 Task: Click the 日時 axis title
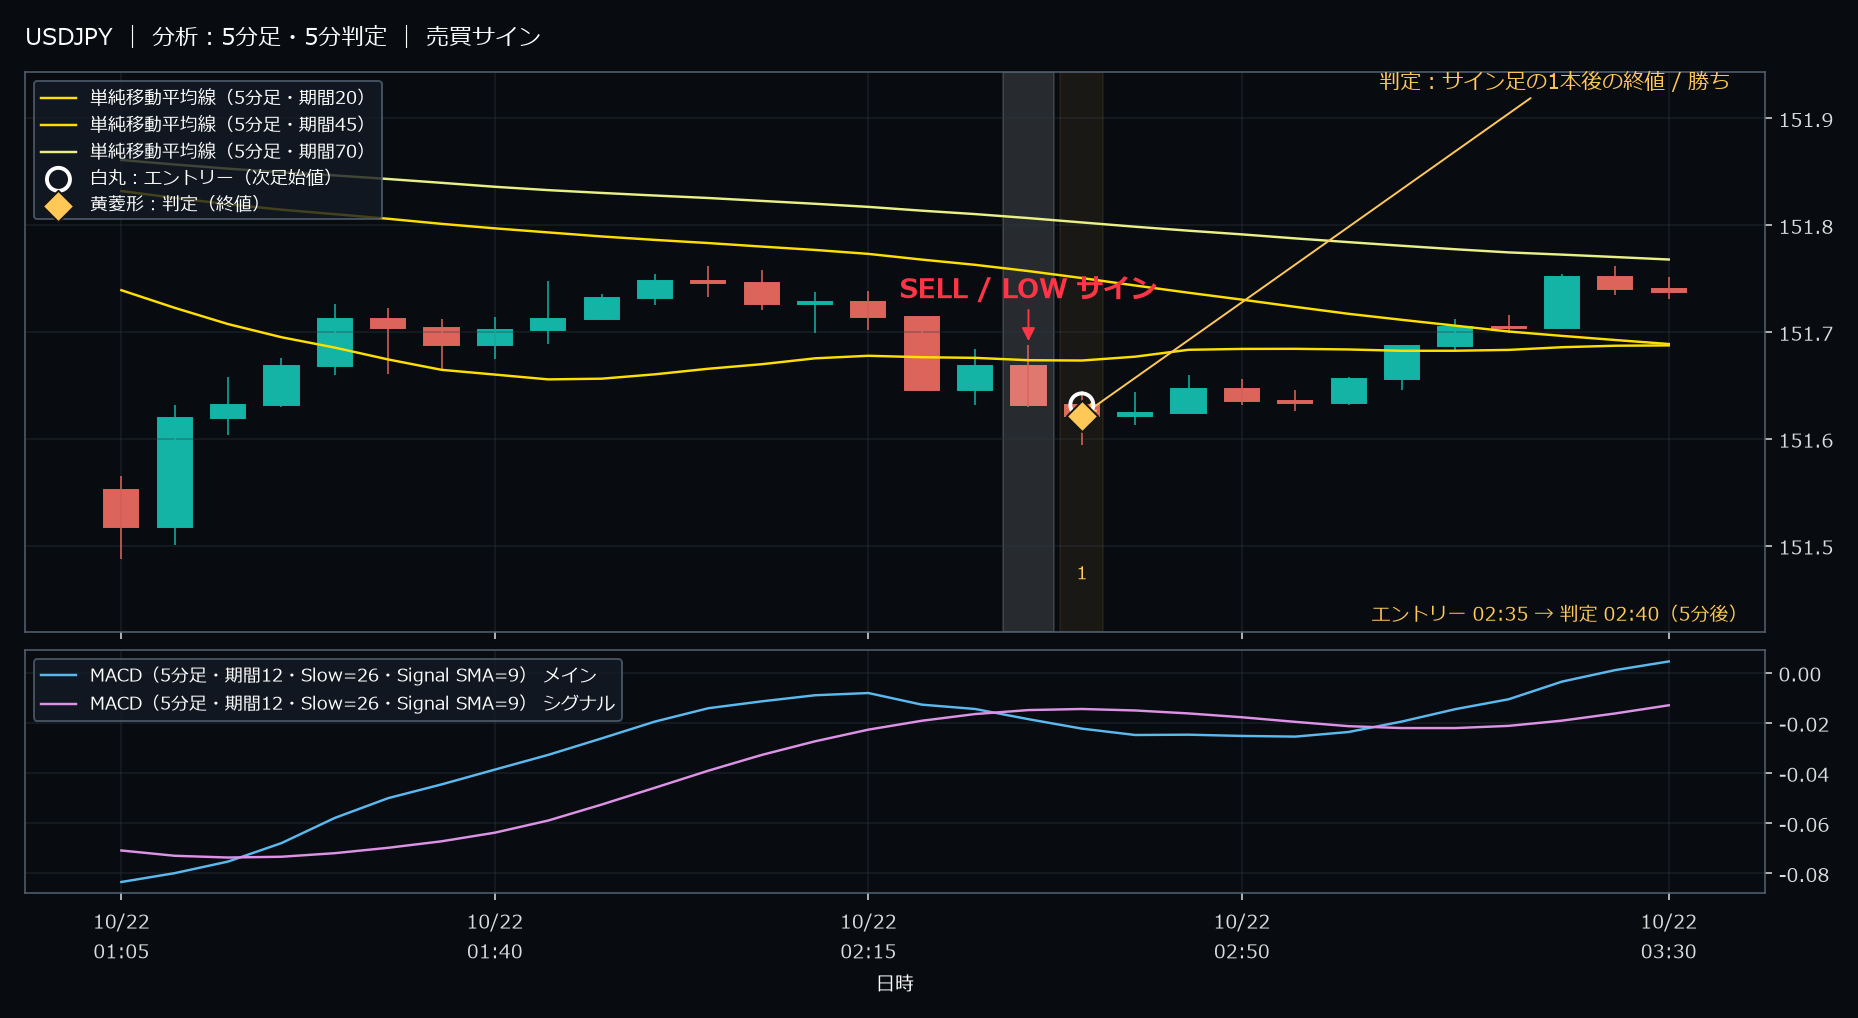(x=895, y=984)
